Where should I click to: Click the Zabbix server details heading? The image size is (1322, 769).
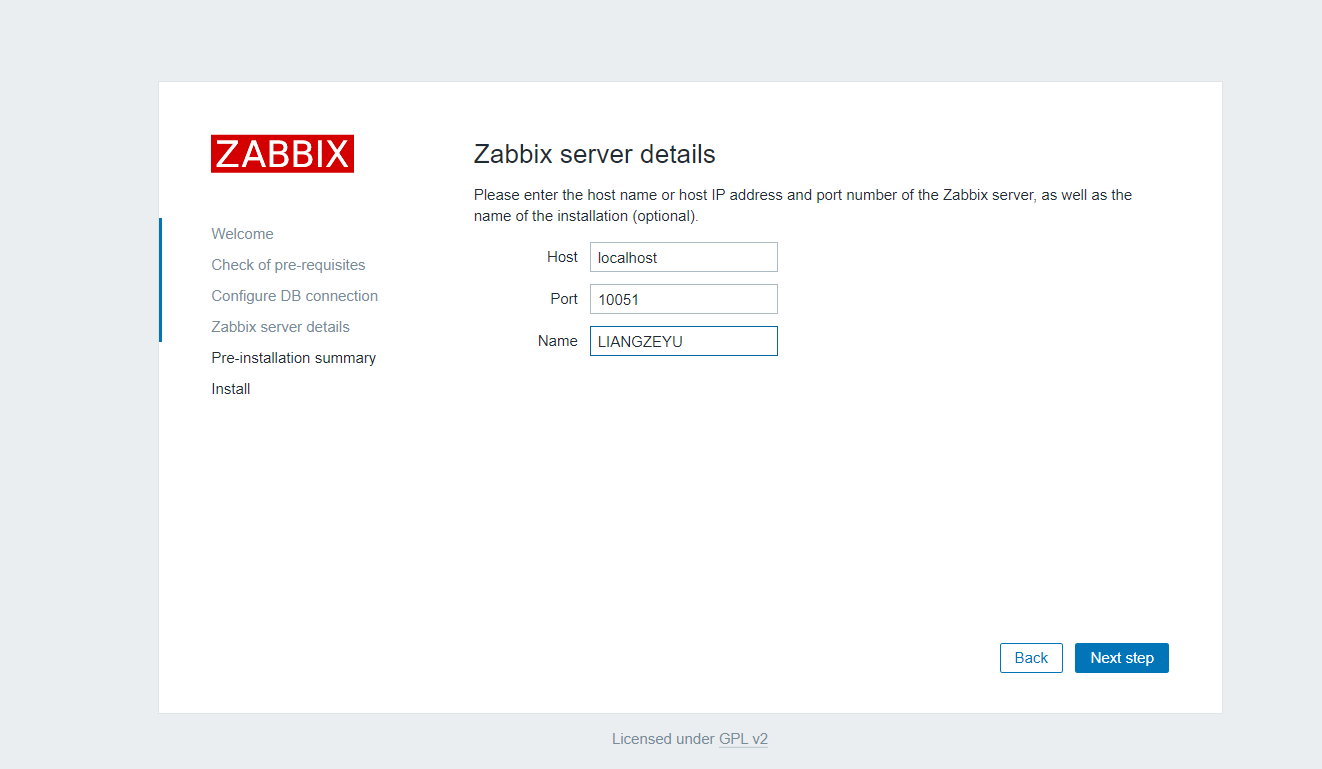594,154
